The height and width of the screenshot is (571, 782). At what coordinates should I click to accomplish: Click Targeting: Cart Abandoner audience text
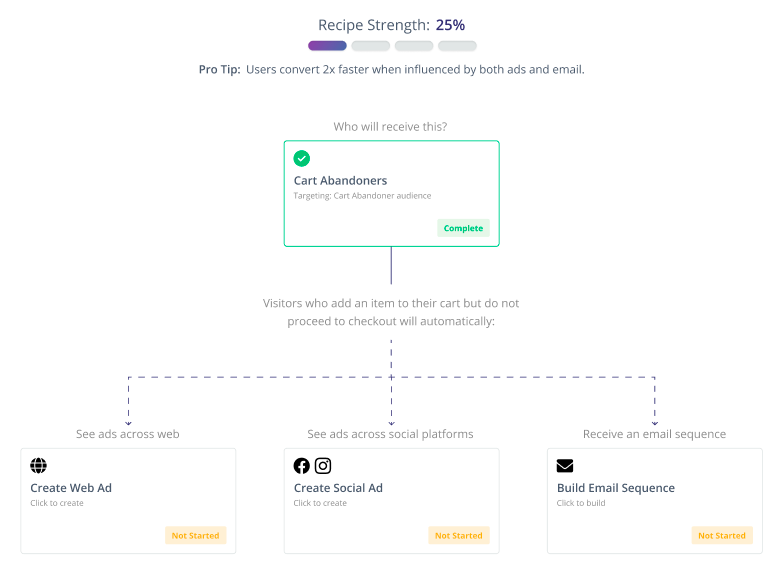point(362,195)
